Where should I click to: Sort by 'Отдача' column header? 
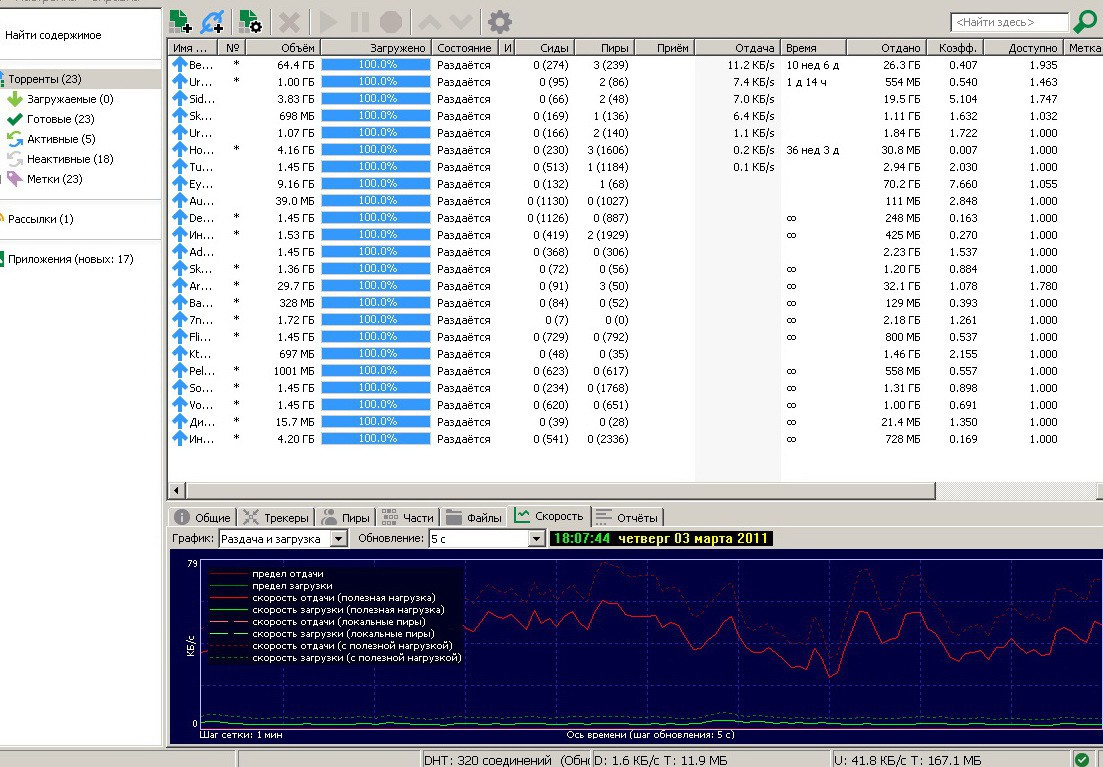tap(737, 48)
